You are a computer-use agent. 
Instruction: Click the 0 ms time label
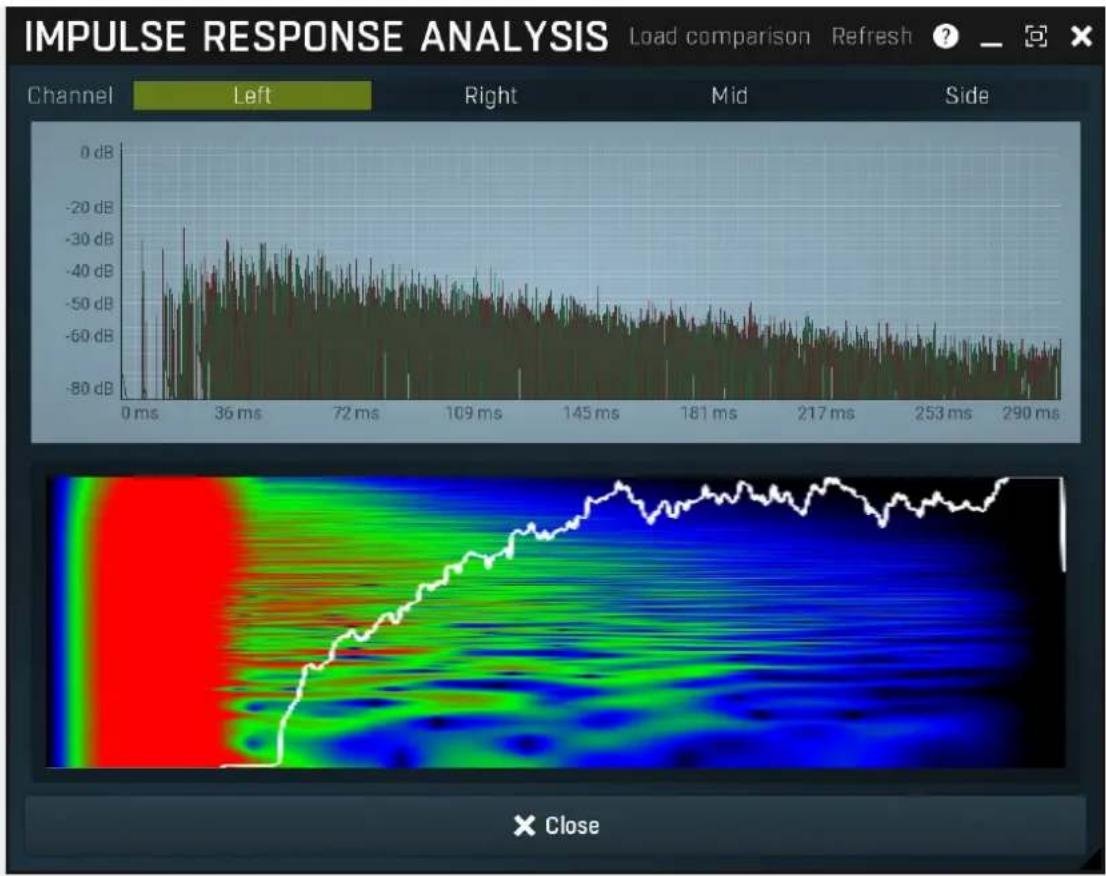click(x=140, y=413)
